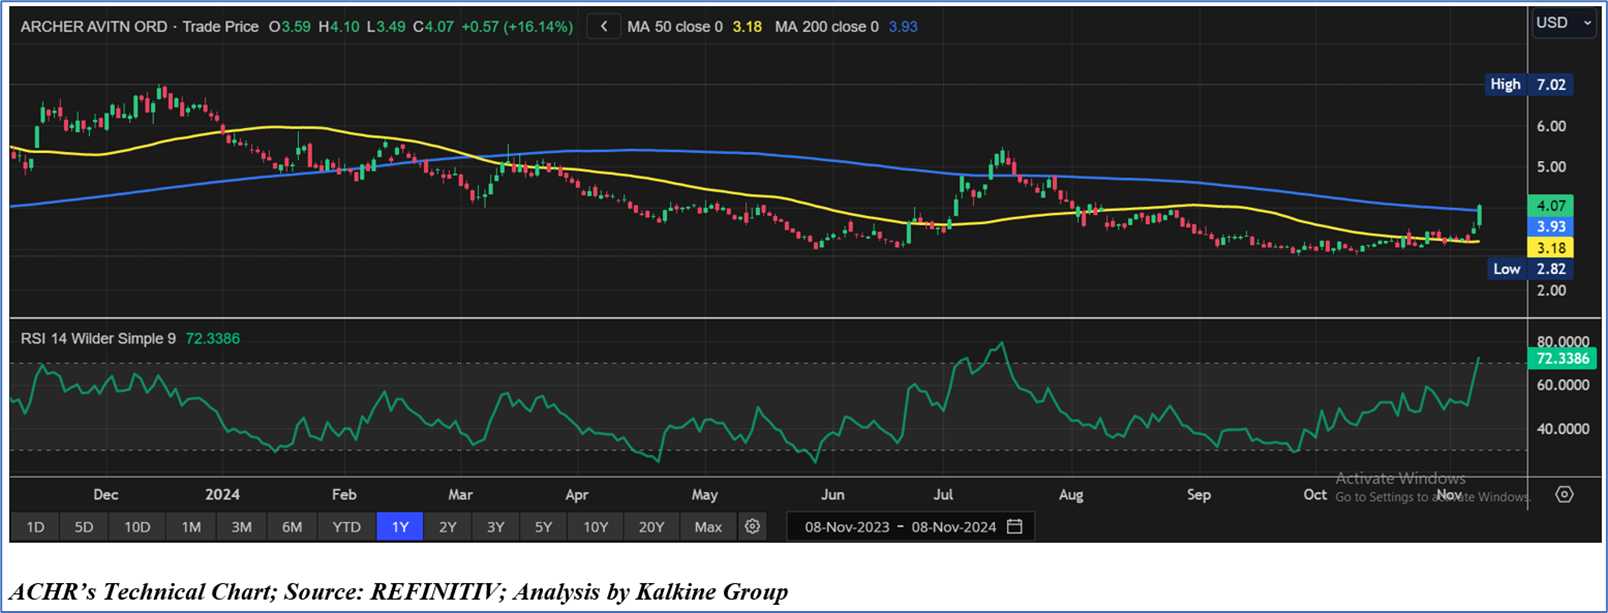Click the 6.00 price axis label
Image resolution: width=1608 pixels, height=613 pixels.
pos(1551,126)
